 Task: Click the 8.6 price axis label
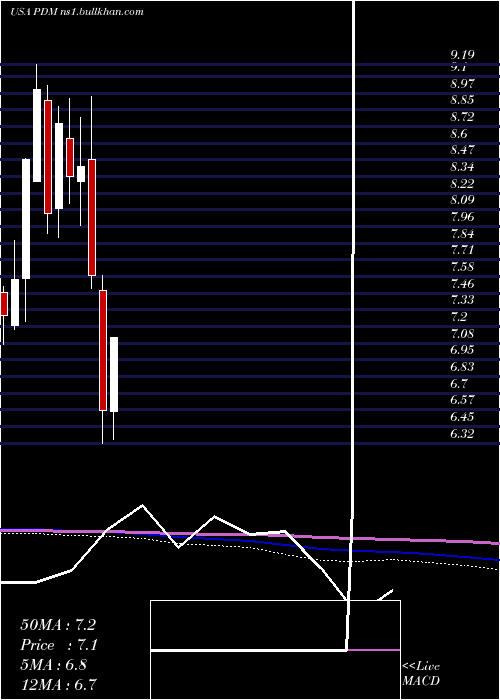coord(459,133)
